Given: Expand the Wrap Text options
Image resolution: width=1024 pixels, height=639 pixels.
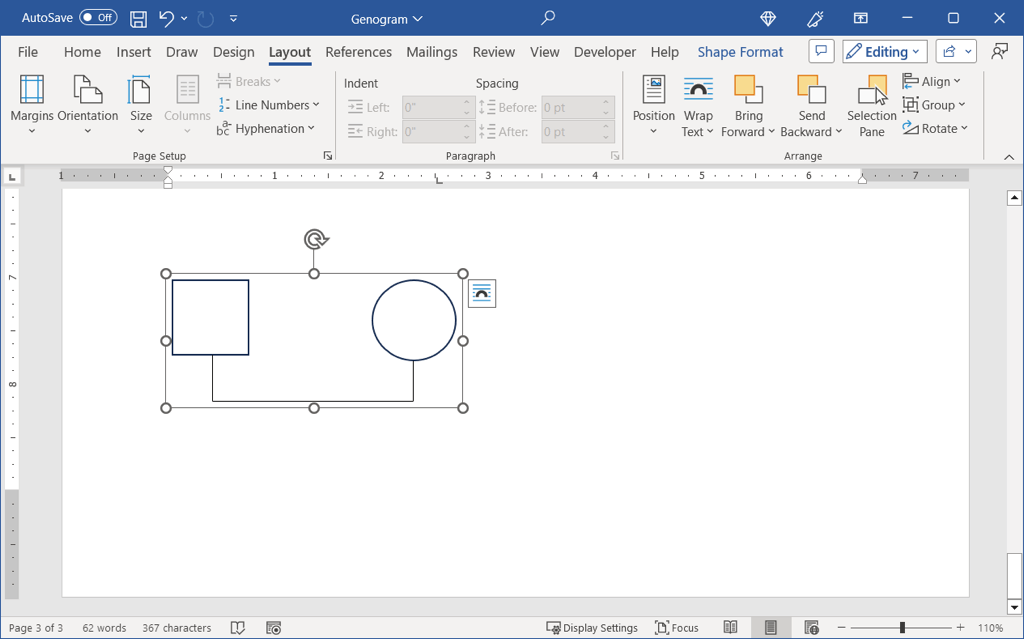Looking at the screenshot, I should pyautogui.click(x=698, y=107).
